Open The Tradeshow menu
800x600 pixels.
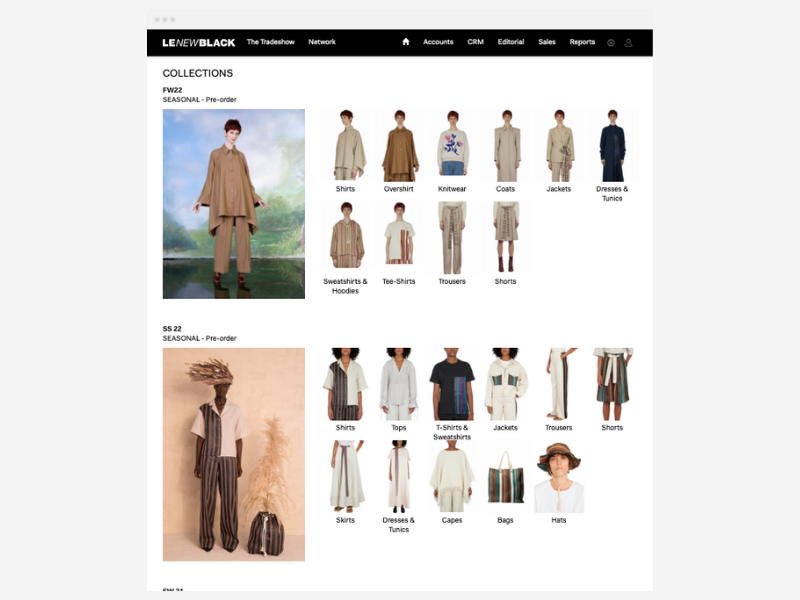tap(270, 42)
